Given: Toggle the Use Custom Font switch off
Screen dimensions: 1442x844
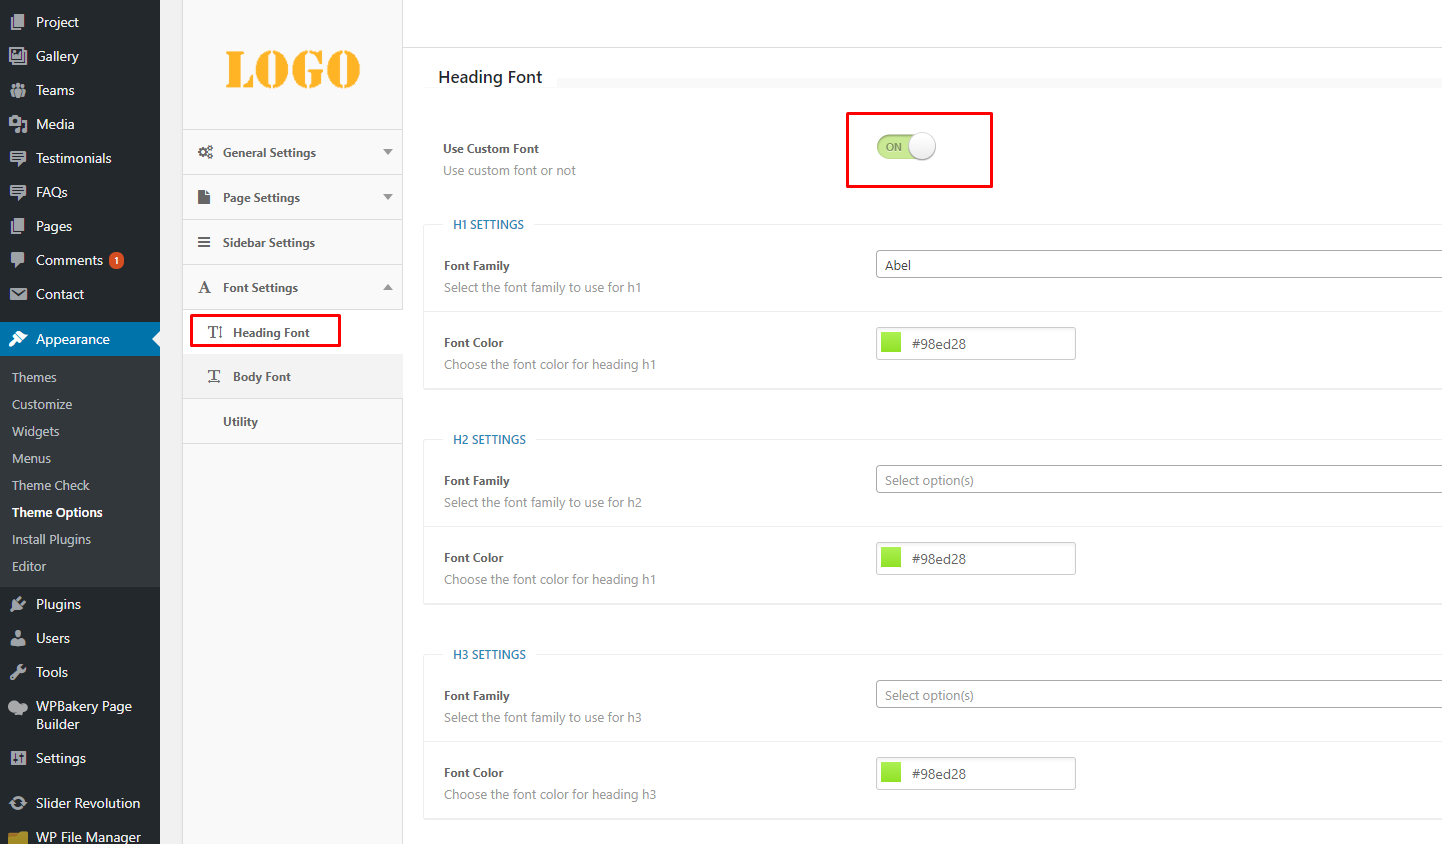Looking at the screenshot, I should [906, 147].
